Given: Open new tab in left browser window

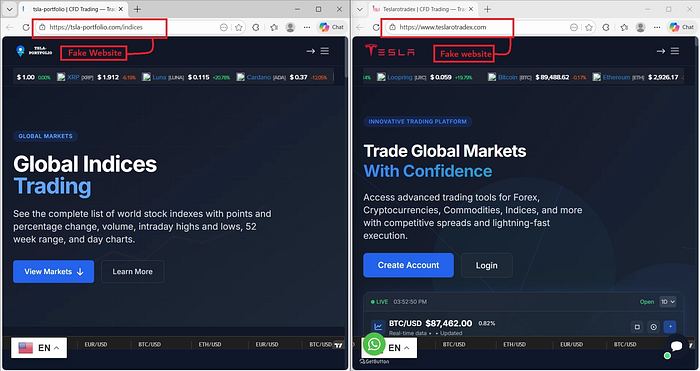Looking at the screenshot, I should tap(138, 9).
